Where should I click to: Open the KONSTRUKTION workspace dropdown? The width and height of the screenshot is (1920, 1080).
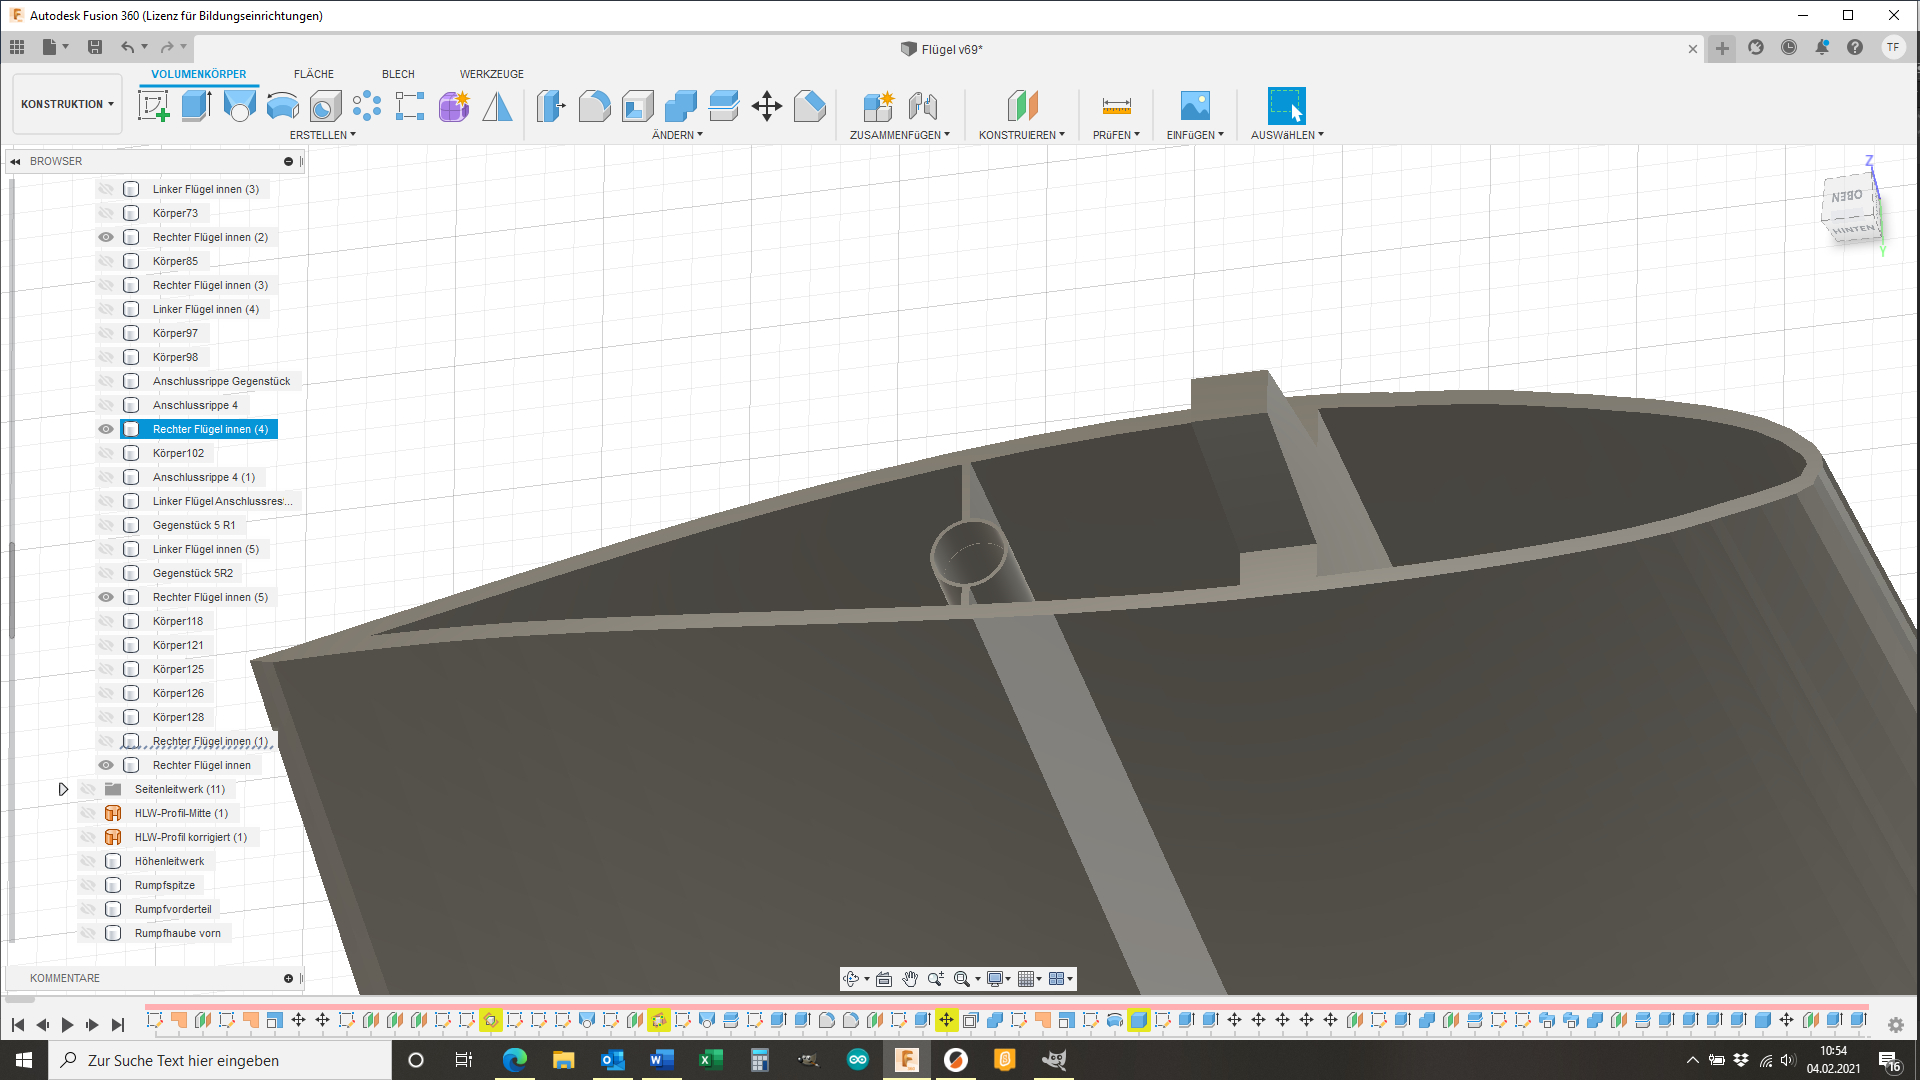(x=67, y=104)
